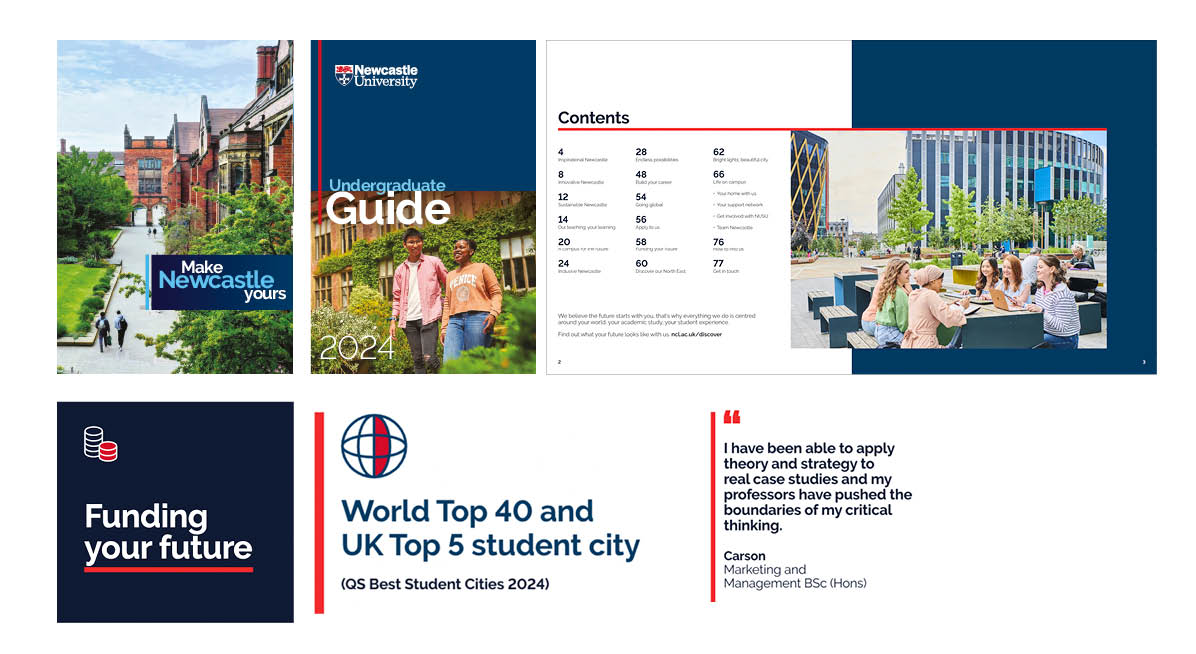Screen dimensions: 1196x654
Task: Select contents entry 56 Apply to us
Action: (x=648, y=222)
